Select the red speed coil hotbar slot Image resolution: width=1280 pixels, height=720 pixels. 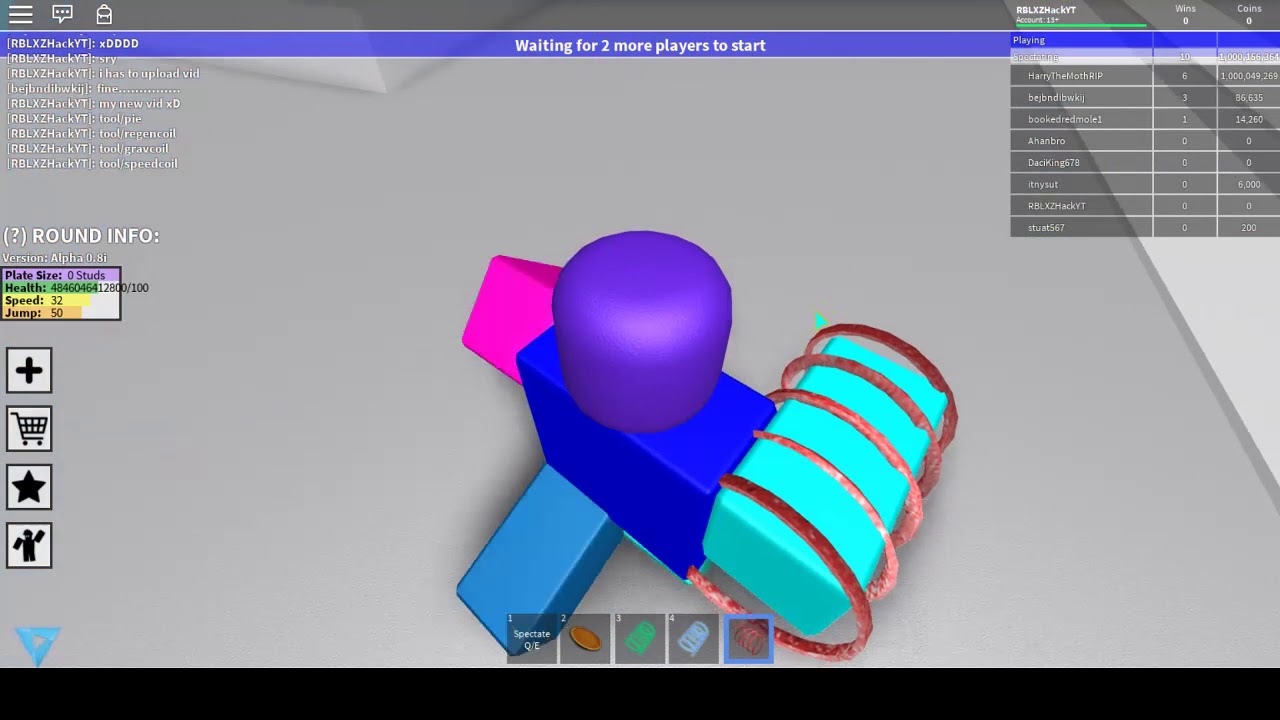point(747,638)
